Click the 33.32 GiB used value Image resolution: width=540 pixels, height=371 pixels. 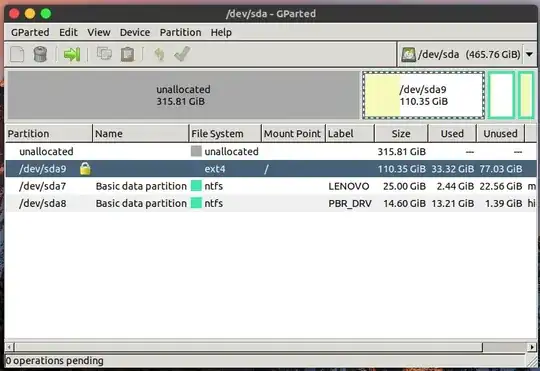tap(453, 169)
